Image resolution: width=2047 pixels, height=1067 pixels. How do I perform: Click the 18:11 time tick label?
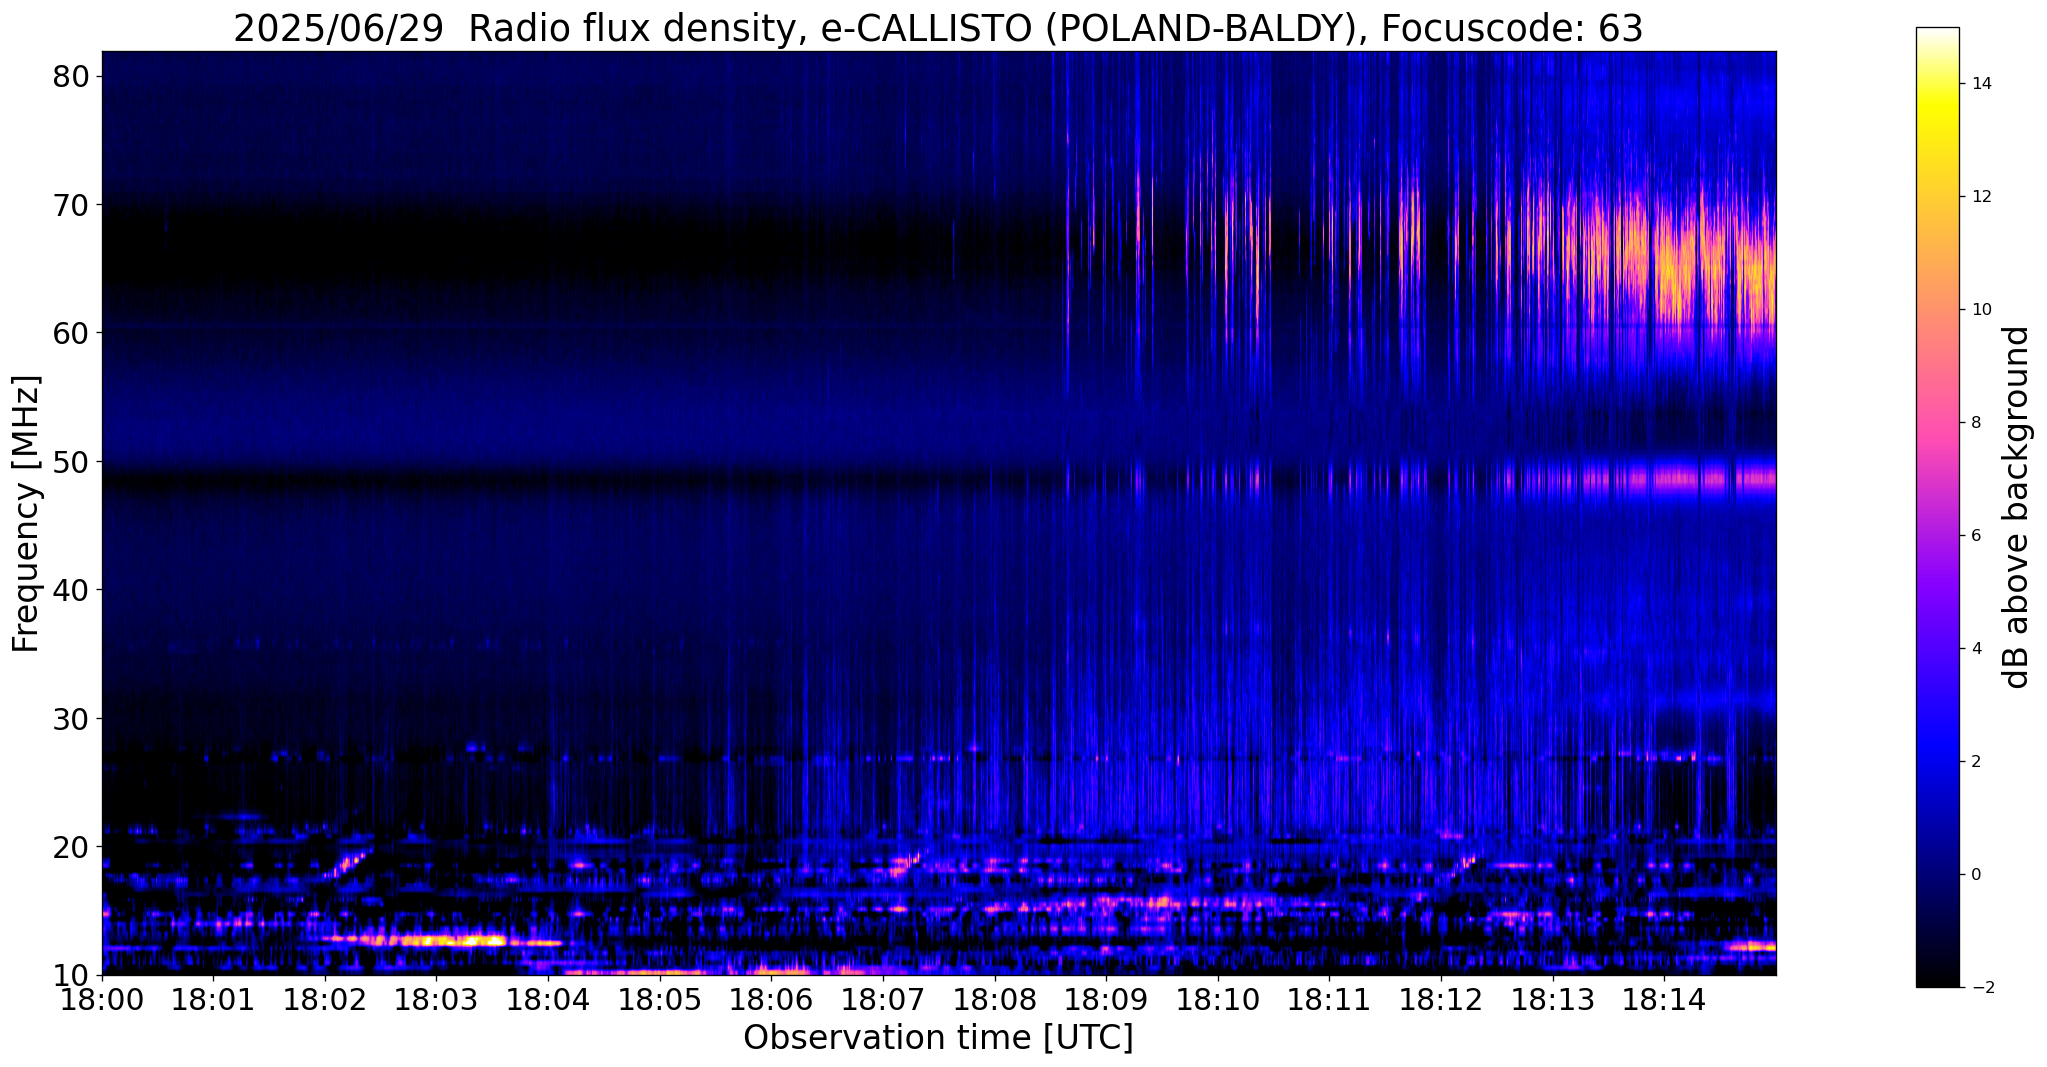point(1329,999)
